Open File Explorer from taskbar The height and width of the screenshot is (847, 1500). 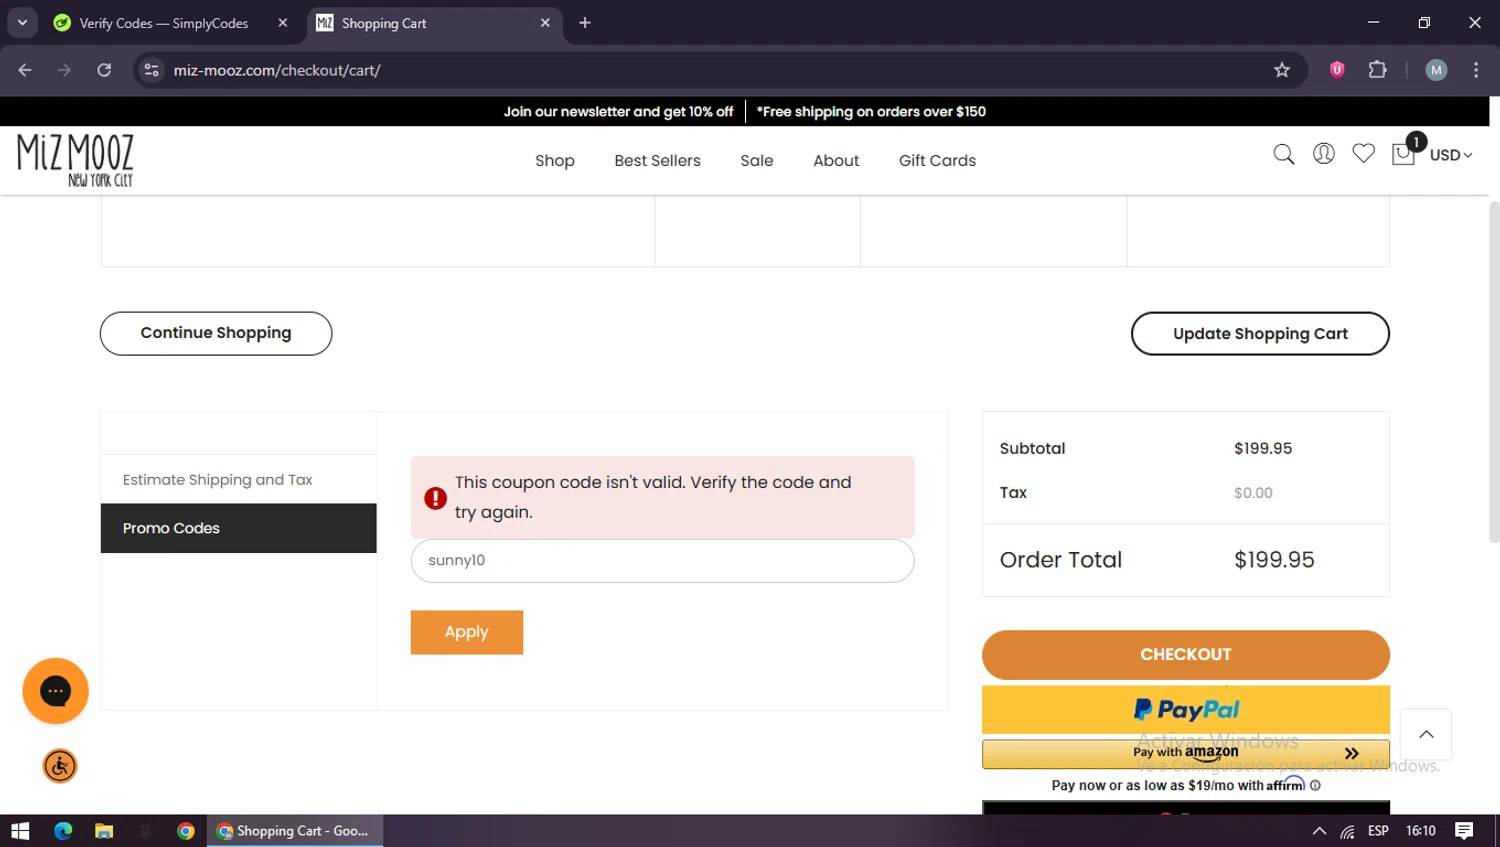104,831
